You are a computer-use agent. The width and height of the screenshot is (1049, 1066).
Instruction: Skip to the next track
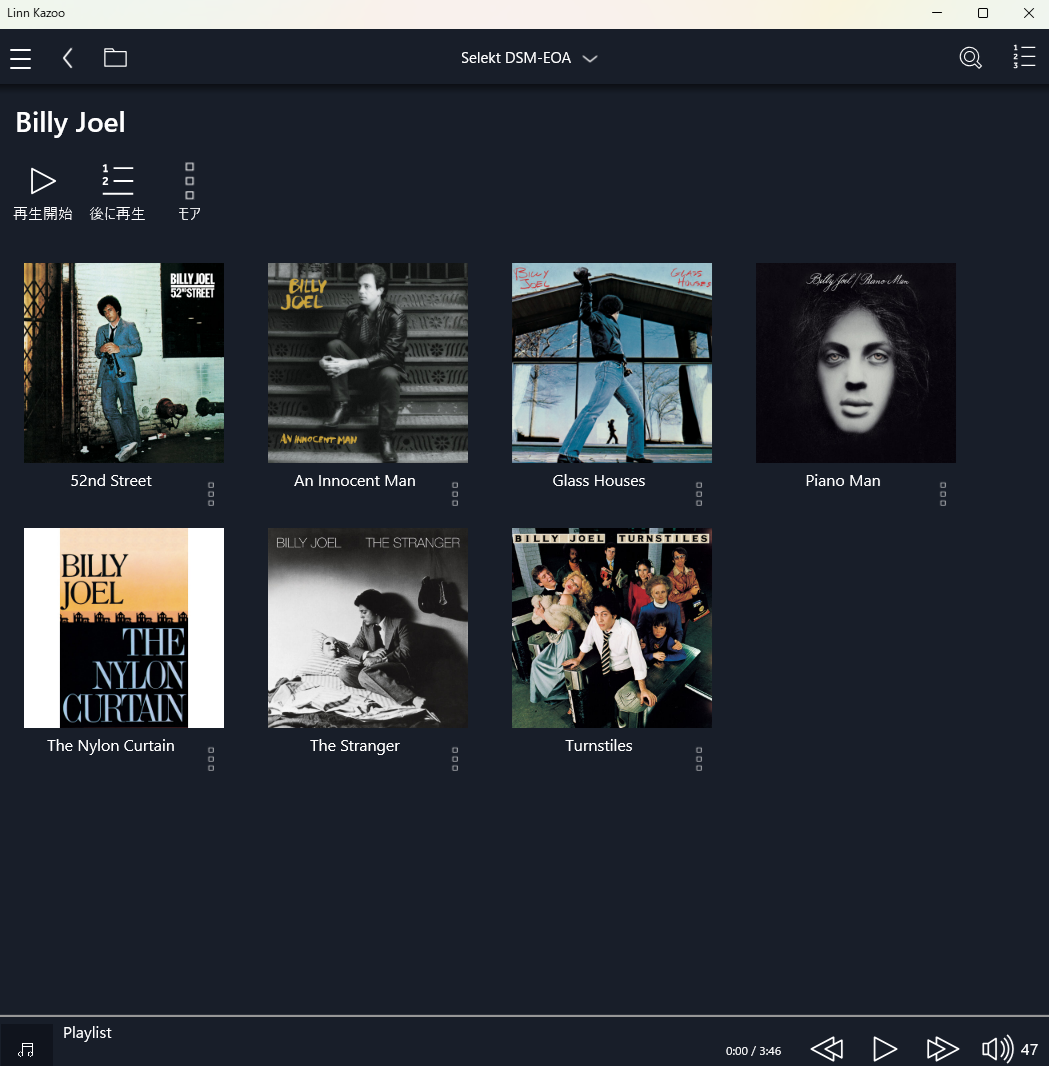pyautogui.click(x=942, y=1049)
